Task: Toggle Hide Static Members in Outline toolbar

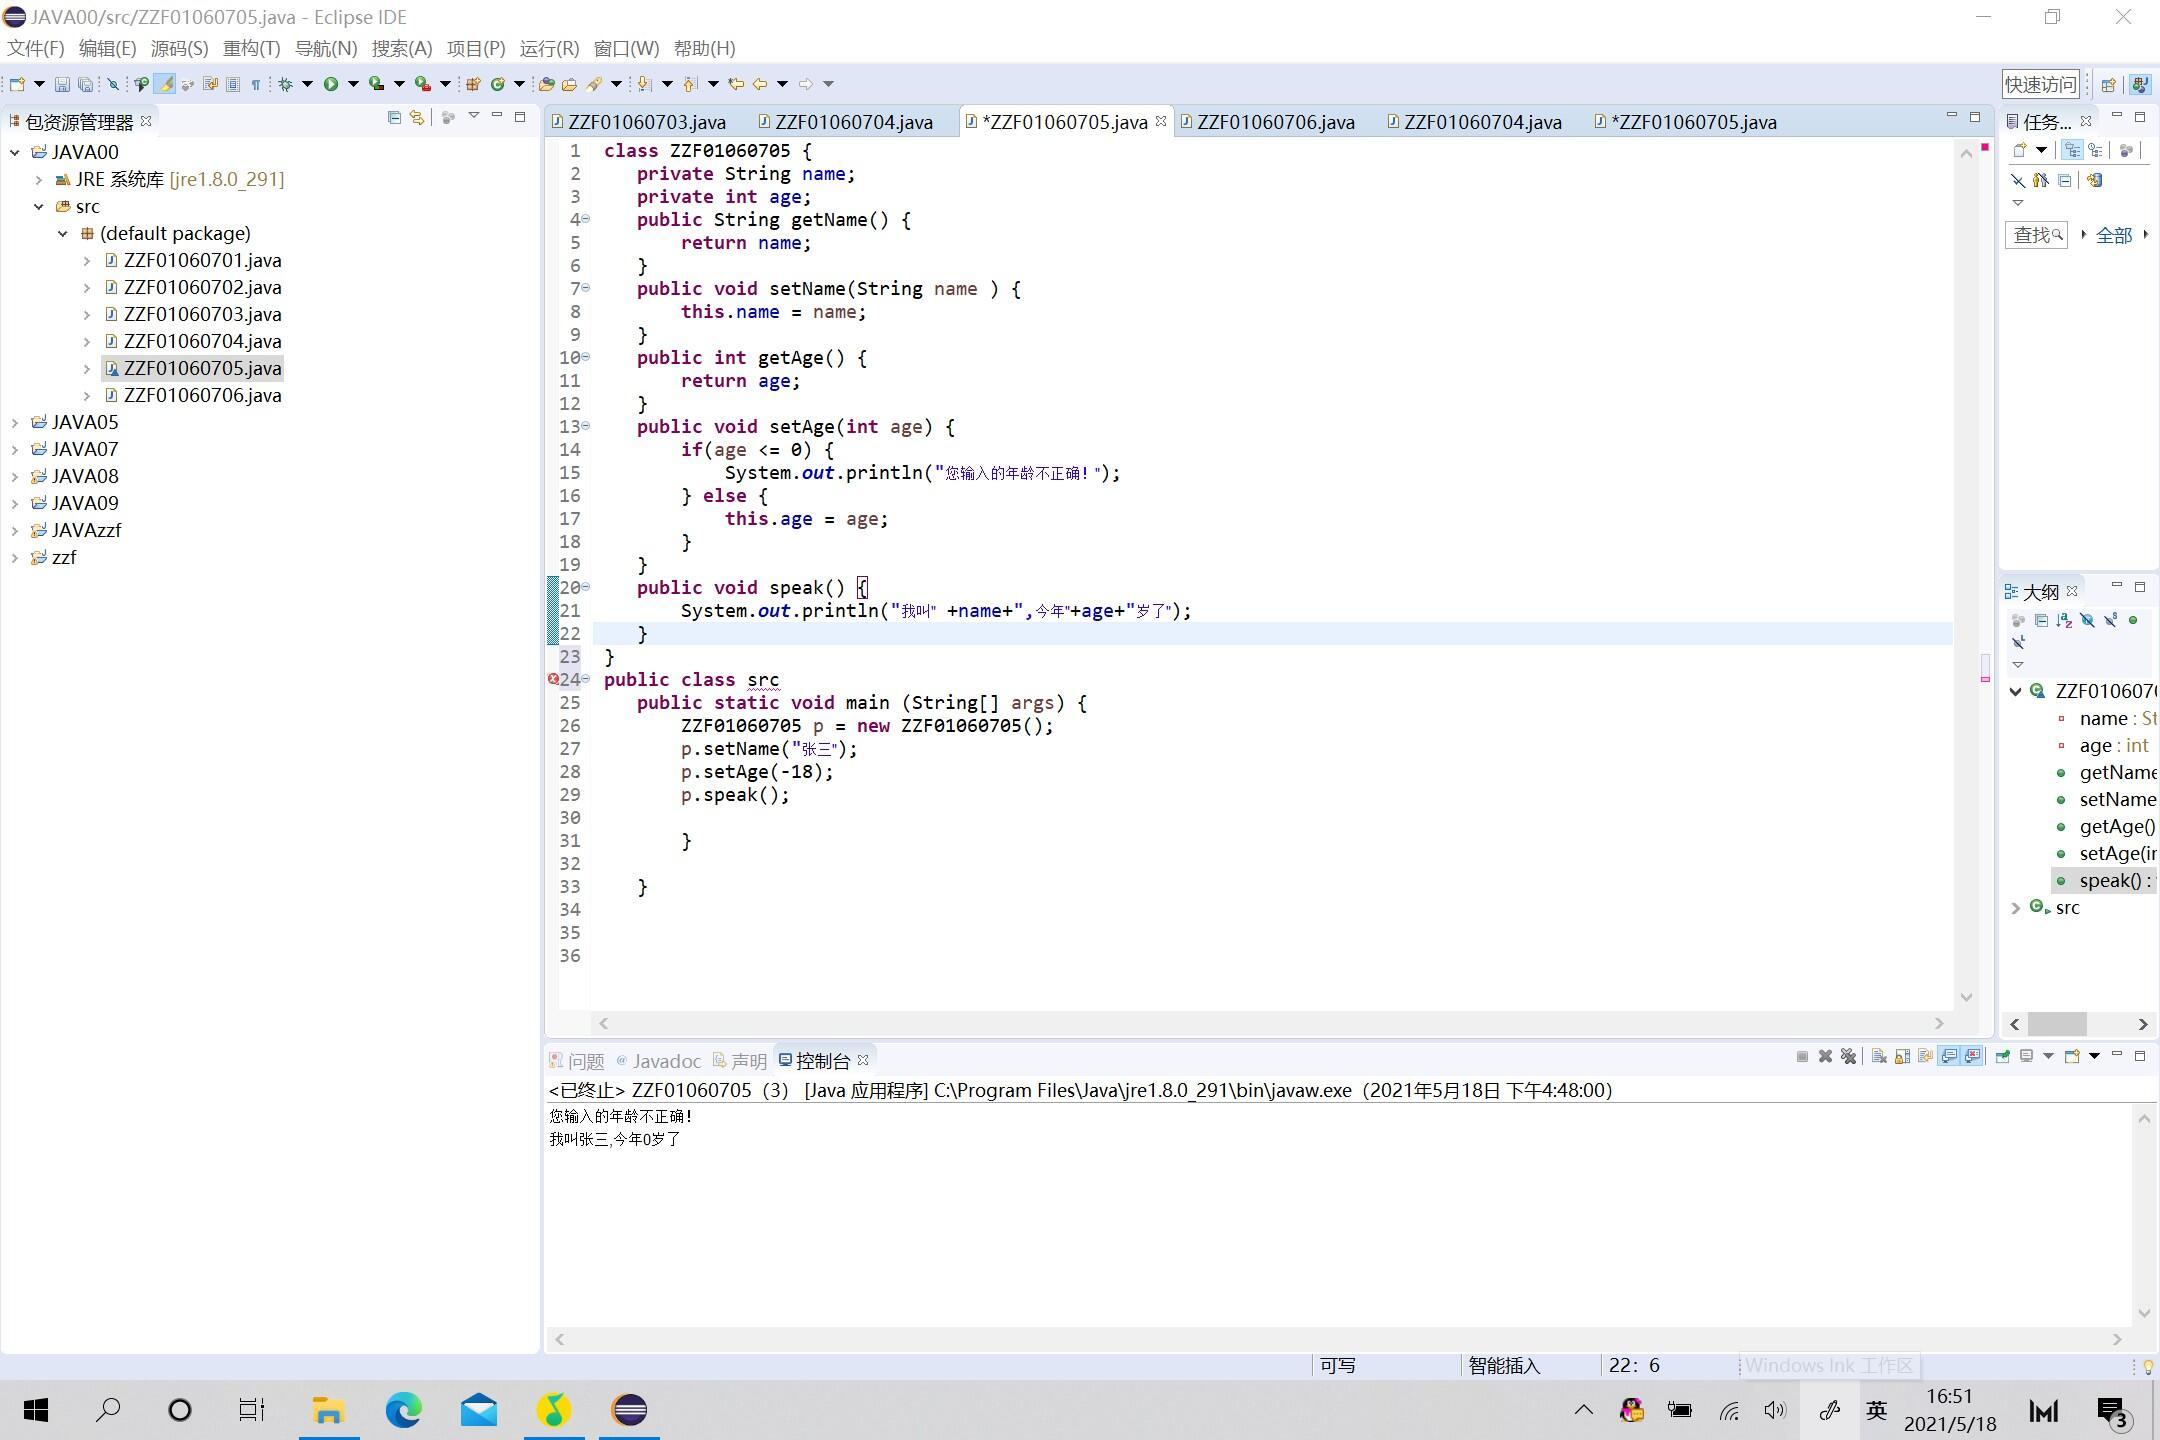Action: pyautogui.click(x=2110, y=620)
